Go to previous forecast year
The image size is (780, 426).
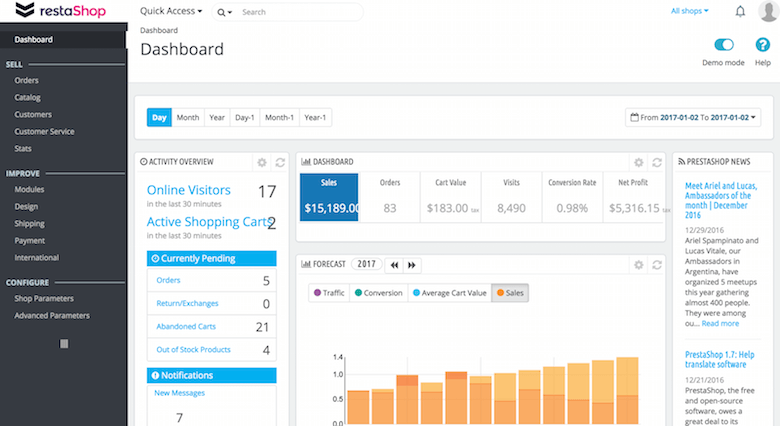[x=394, y=265]
